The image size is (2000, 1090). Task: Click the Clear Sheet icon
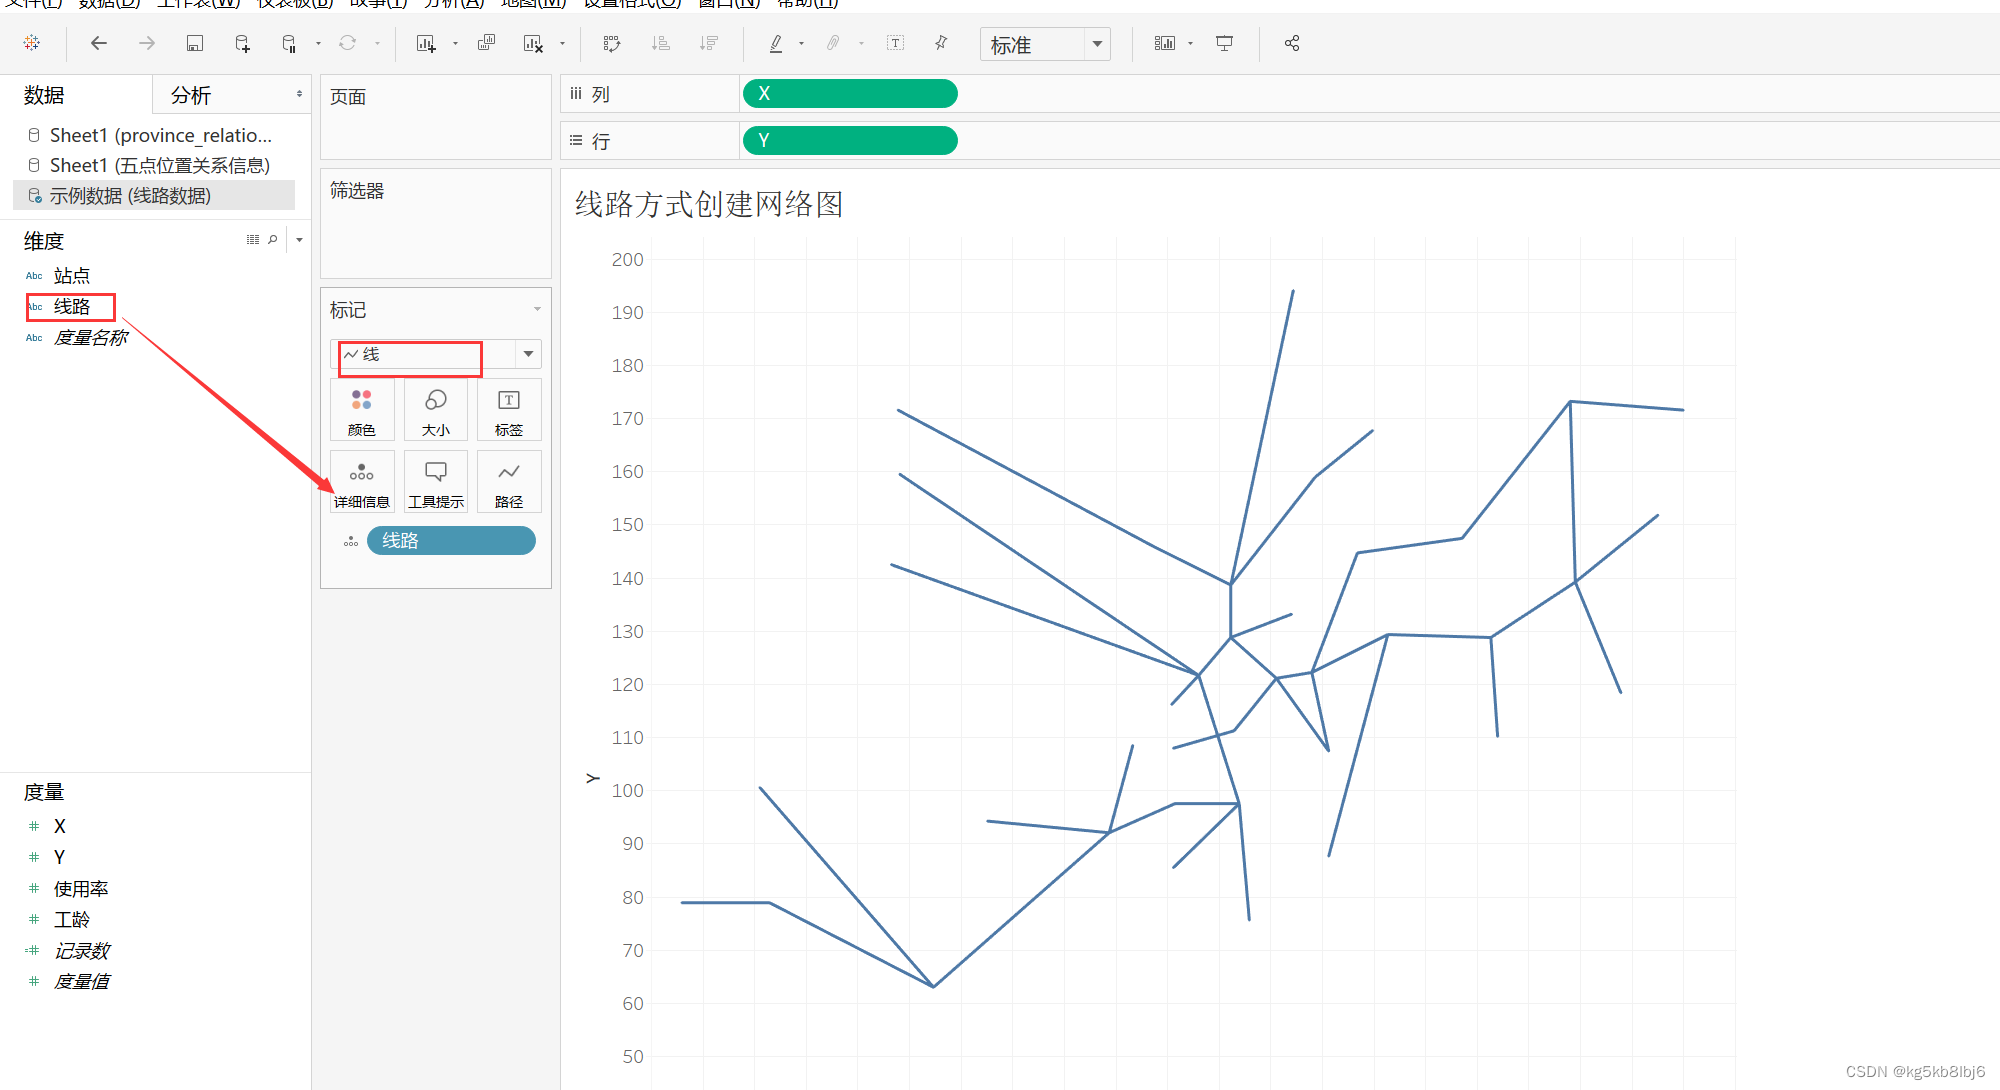click(x=533, y=43)
